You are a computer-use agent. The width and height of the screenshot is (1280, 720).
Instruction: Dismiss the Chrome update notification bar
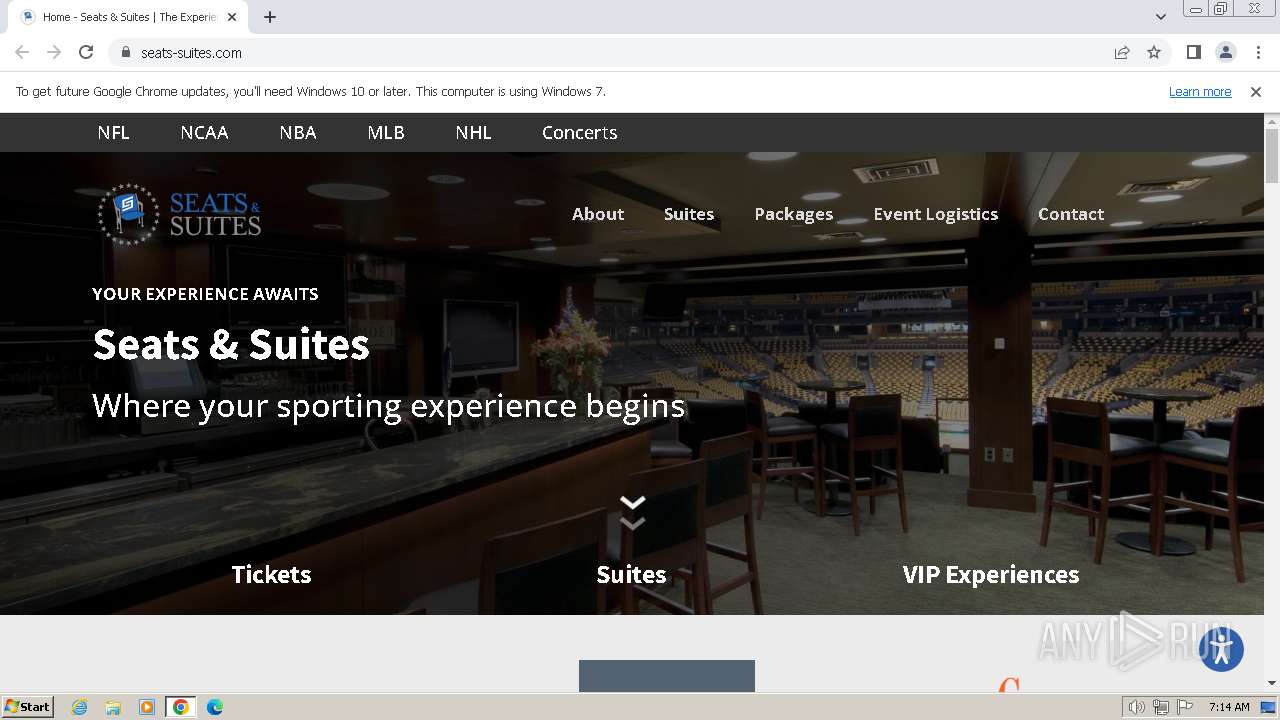click(1256, 91)
